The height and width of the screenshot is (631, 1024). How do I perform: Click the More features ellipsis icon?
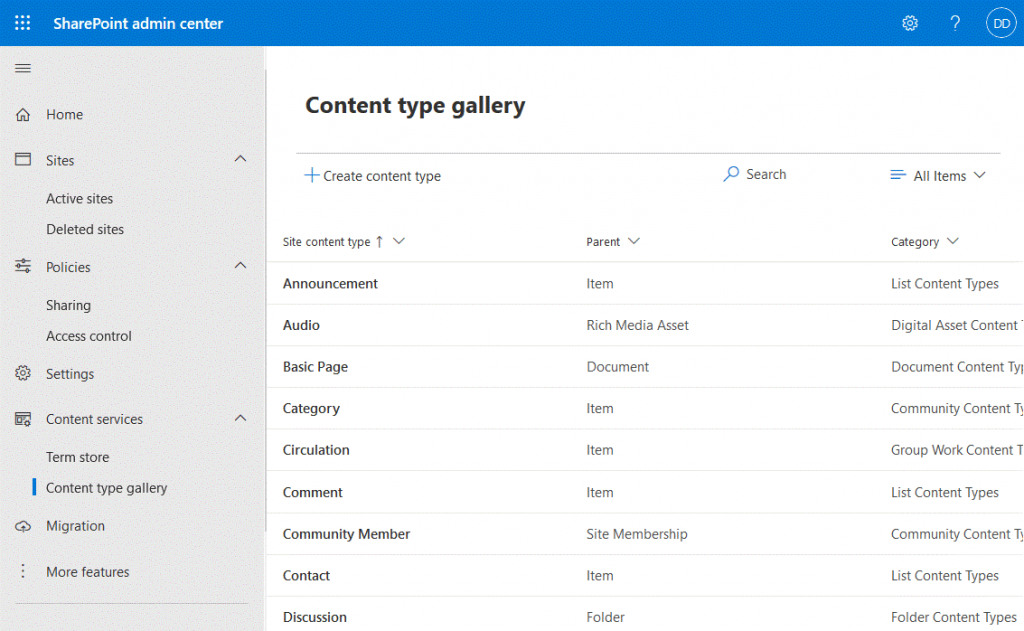(x=21, y=571)
